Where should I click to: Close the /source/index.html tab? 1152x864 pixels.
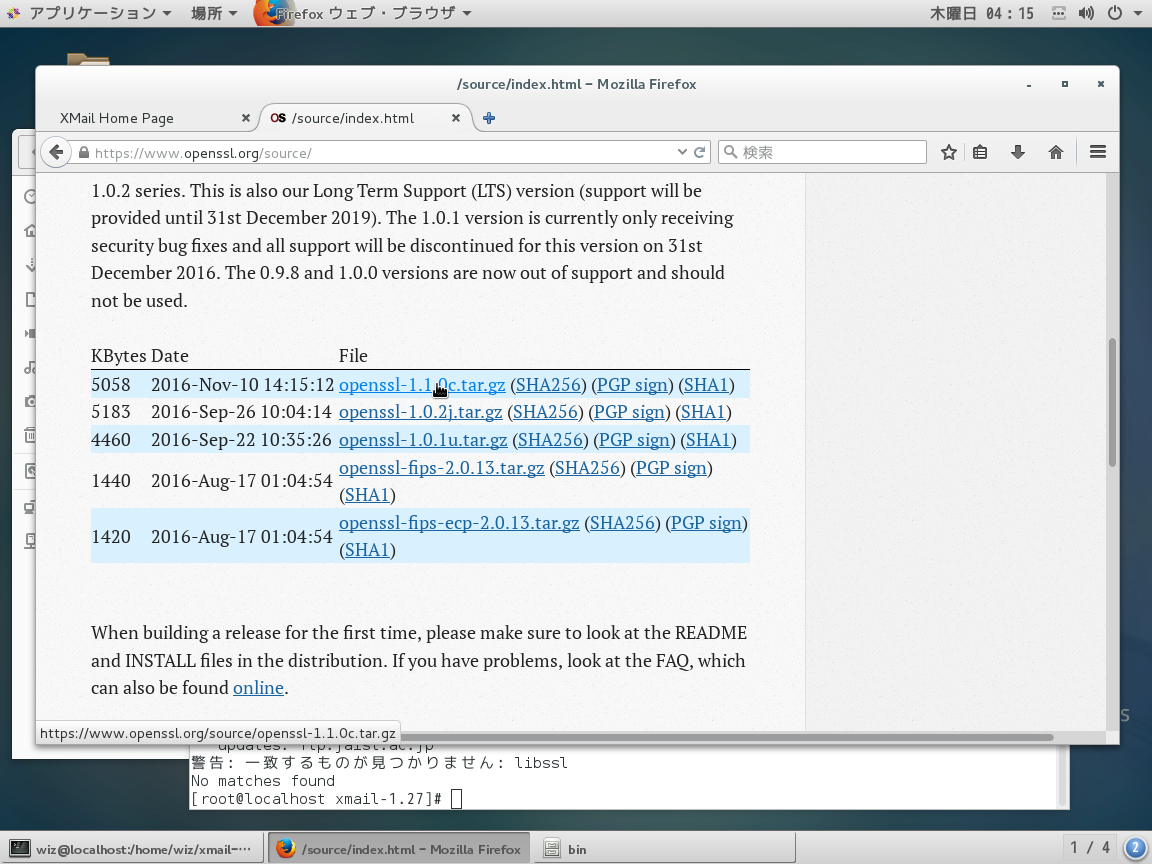pyautogui.click(x=456, y=118)
